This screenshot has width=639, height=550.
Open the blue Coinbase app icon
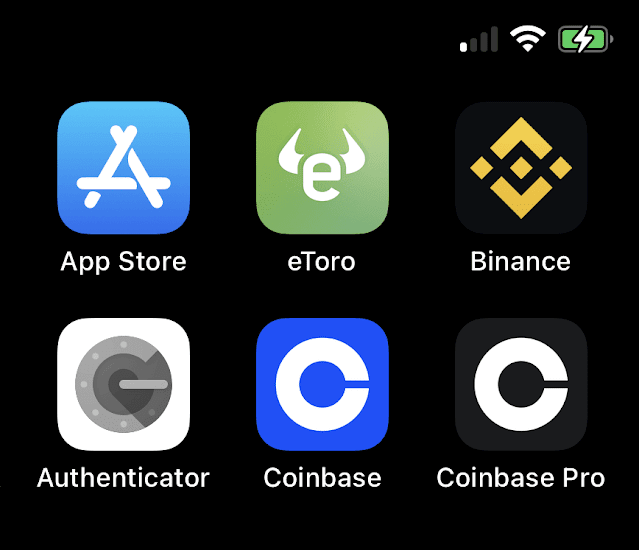[x=322, y=384]
